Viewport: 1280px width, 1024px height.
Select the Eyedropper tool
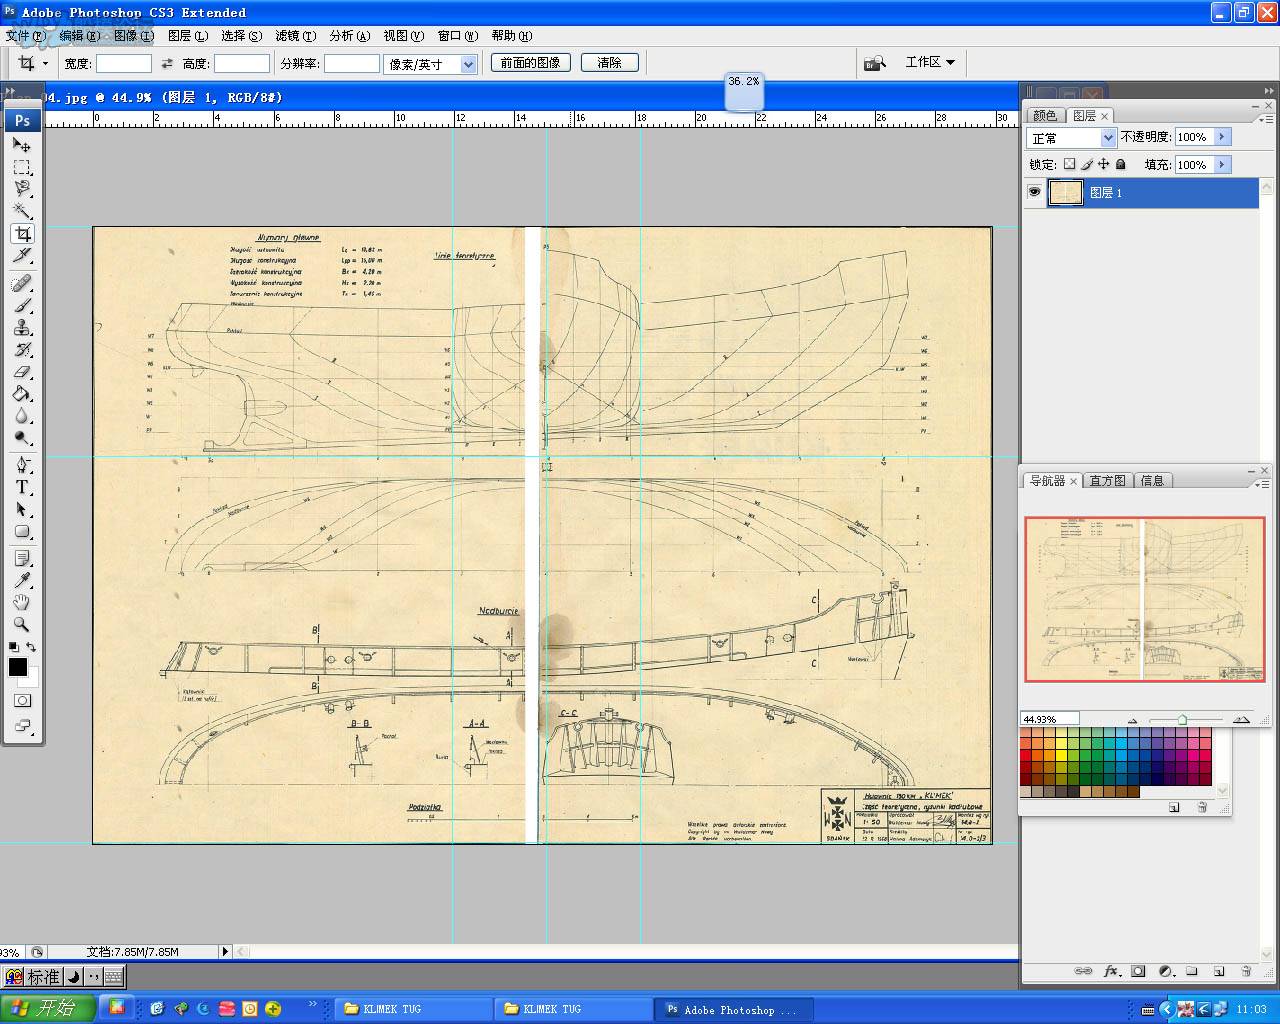pyautogui.click(x=22, y=580)
